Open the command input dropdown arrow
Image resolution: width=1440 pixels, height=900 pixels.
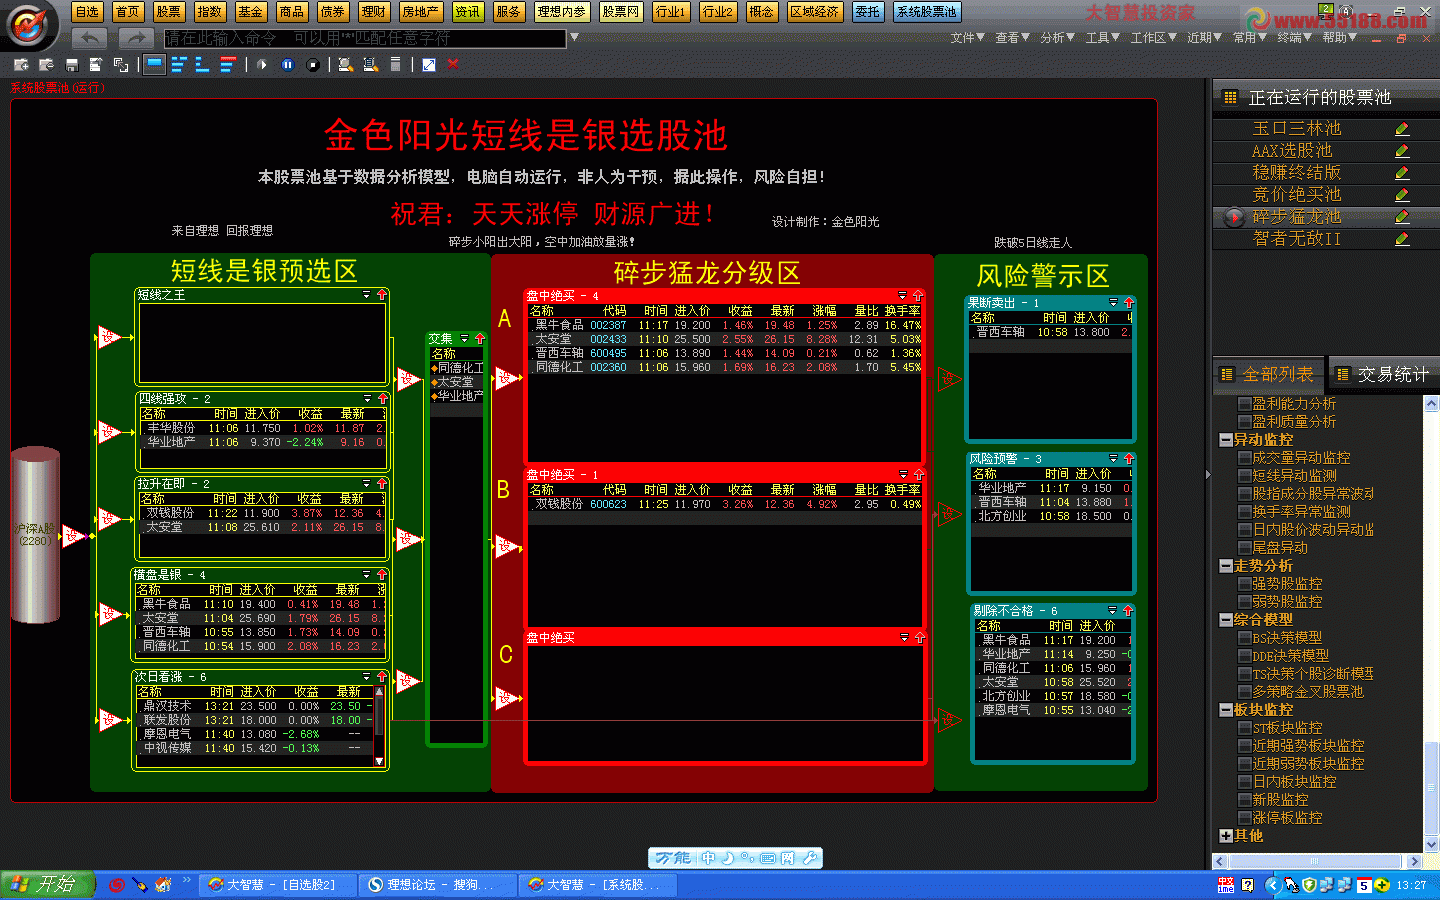[574, 38]
